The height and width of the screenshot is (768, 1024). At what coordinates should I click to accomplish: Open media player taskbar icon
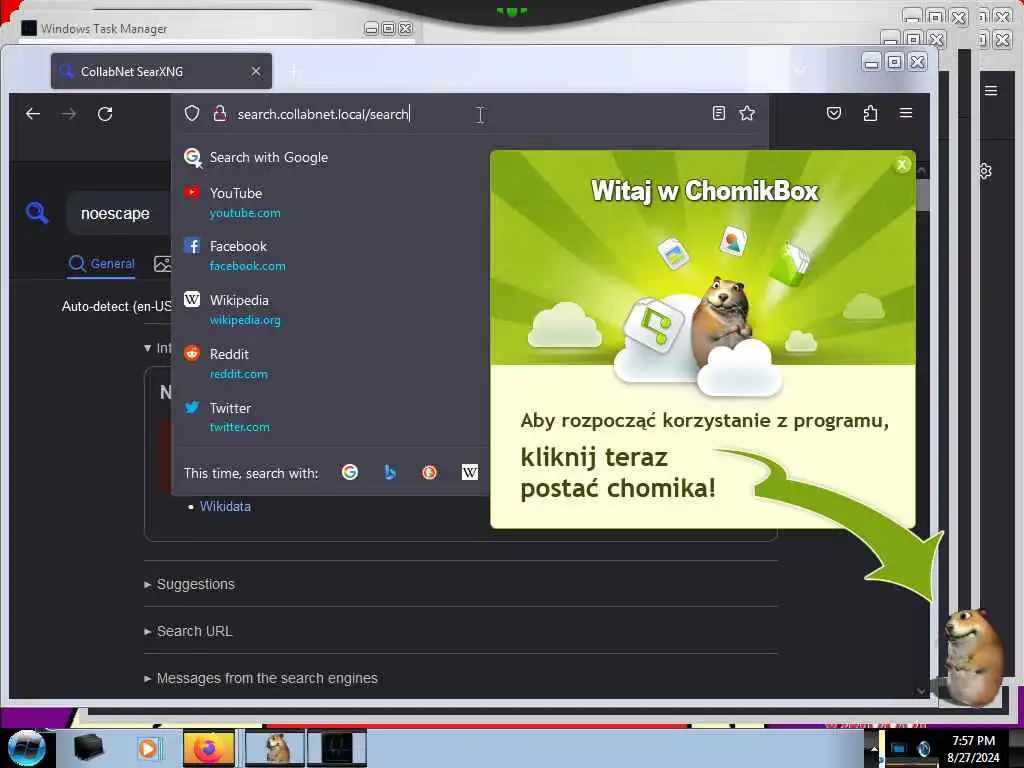point(148,748)
